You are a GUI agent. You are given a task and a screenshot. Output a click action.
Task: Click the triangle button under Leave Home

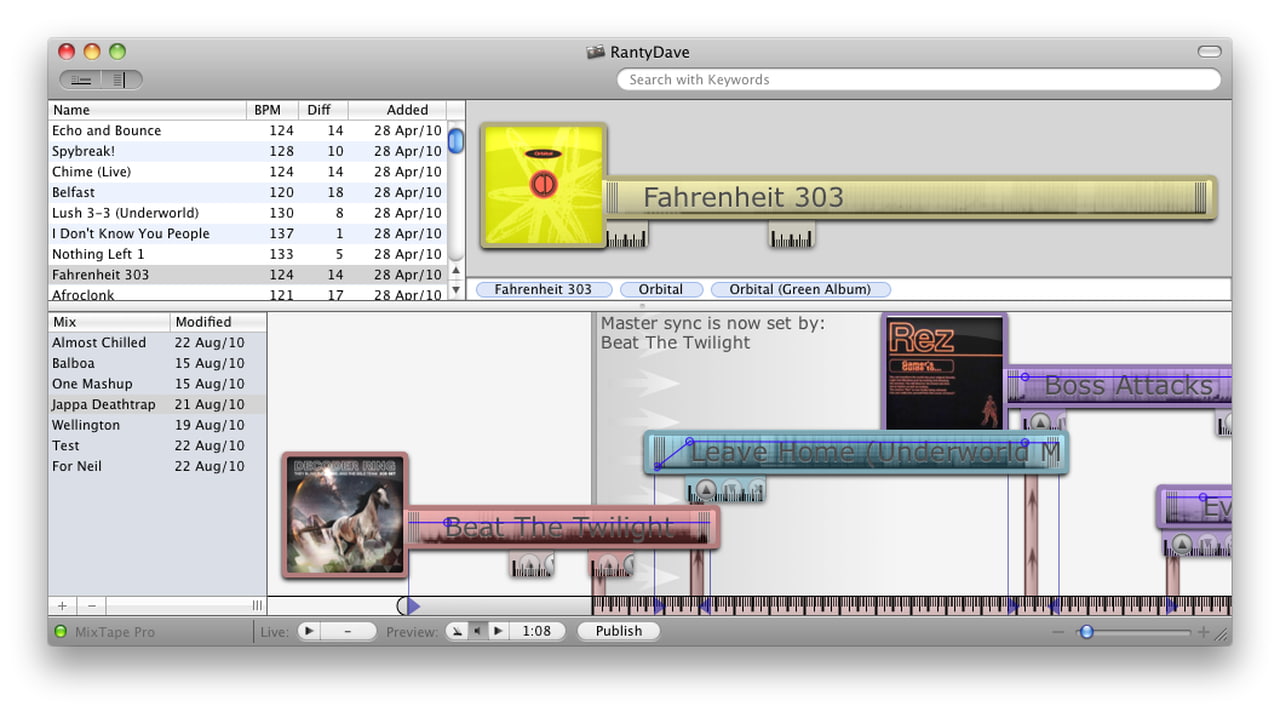coord(706,490)
